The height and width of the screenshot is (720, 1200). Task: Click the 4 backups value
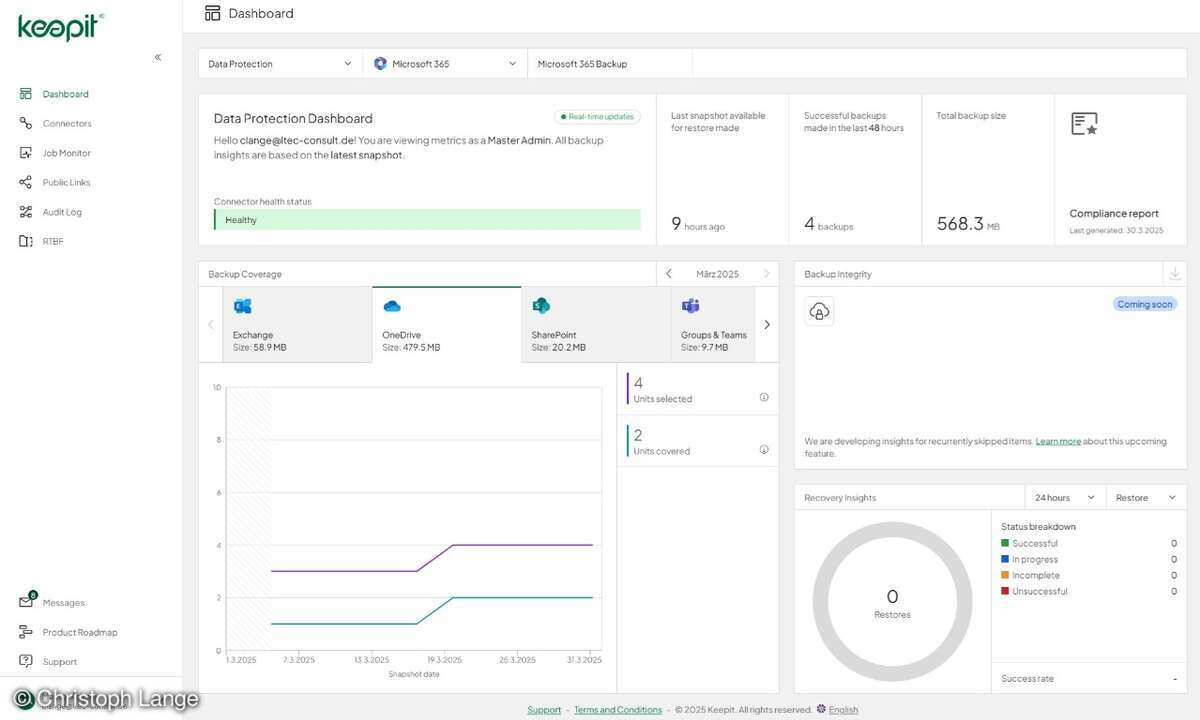829,225
